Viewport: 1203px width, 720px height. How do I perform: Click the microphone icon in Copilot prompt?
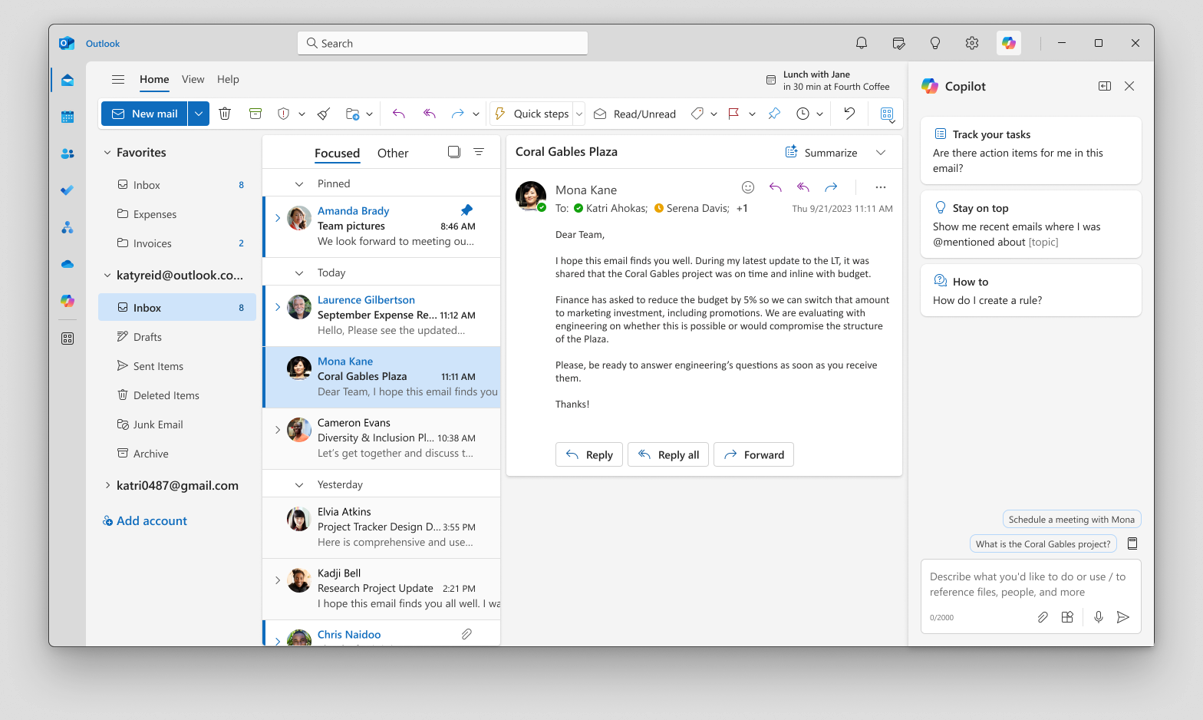point(1098,617)
